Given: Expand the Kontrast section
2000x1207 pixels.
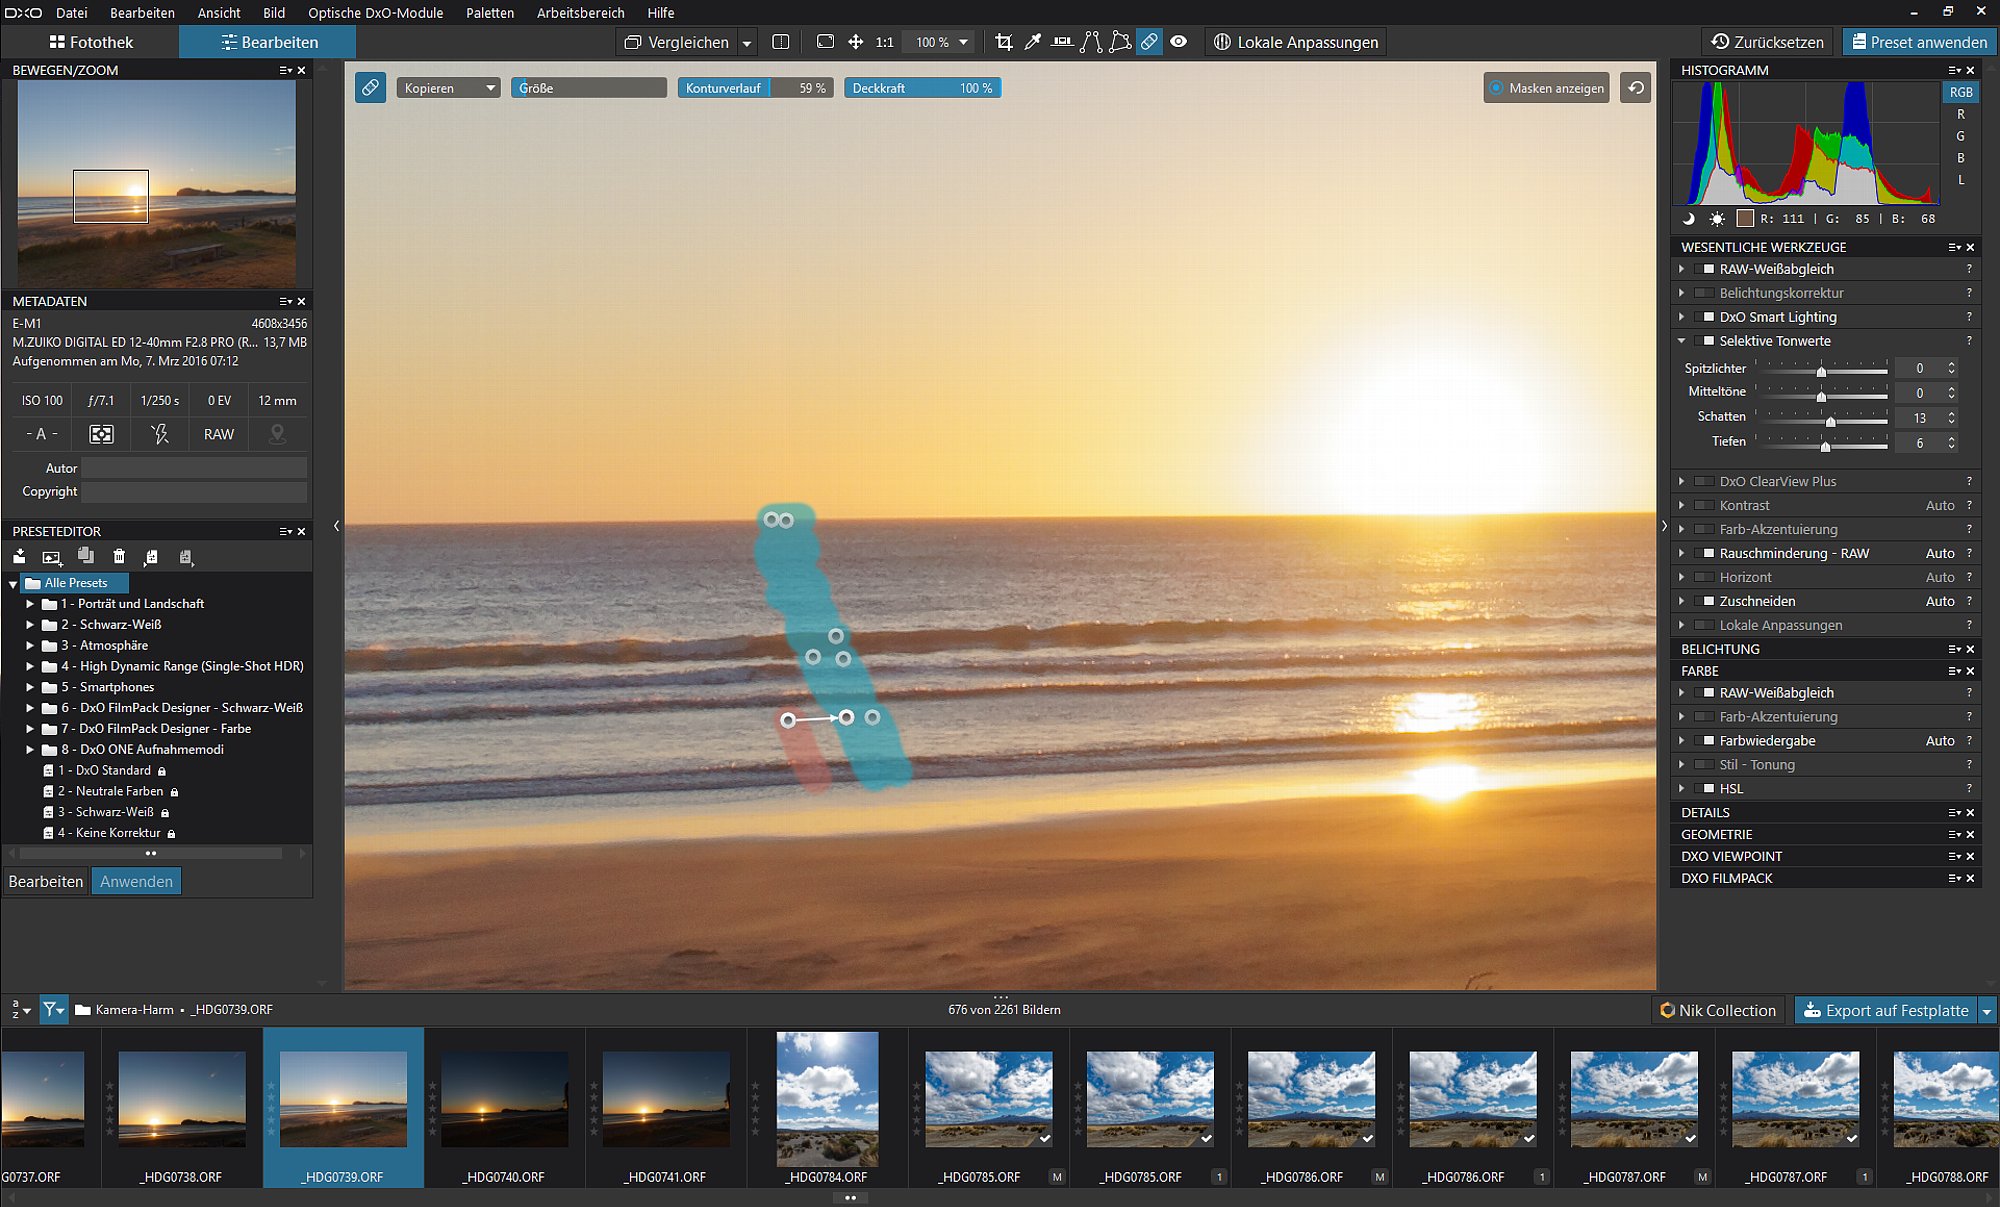Looking at the screenshot, I should [1682, 505].
